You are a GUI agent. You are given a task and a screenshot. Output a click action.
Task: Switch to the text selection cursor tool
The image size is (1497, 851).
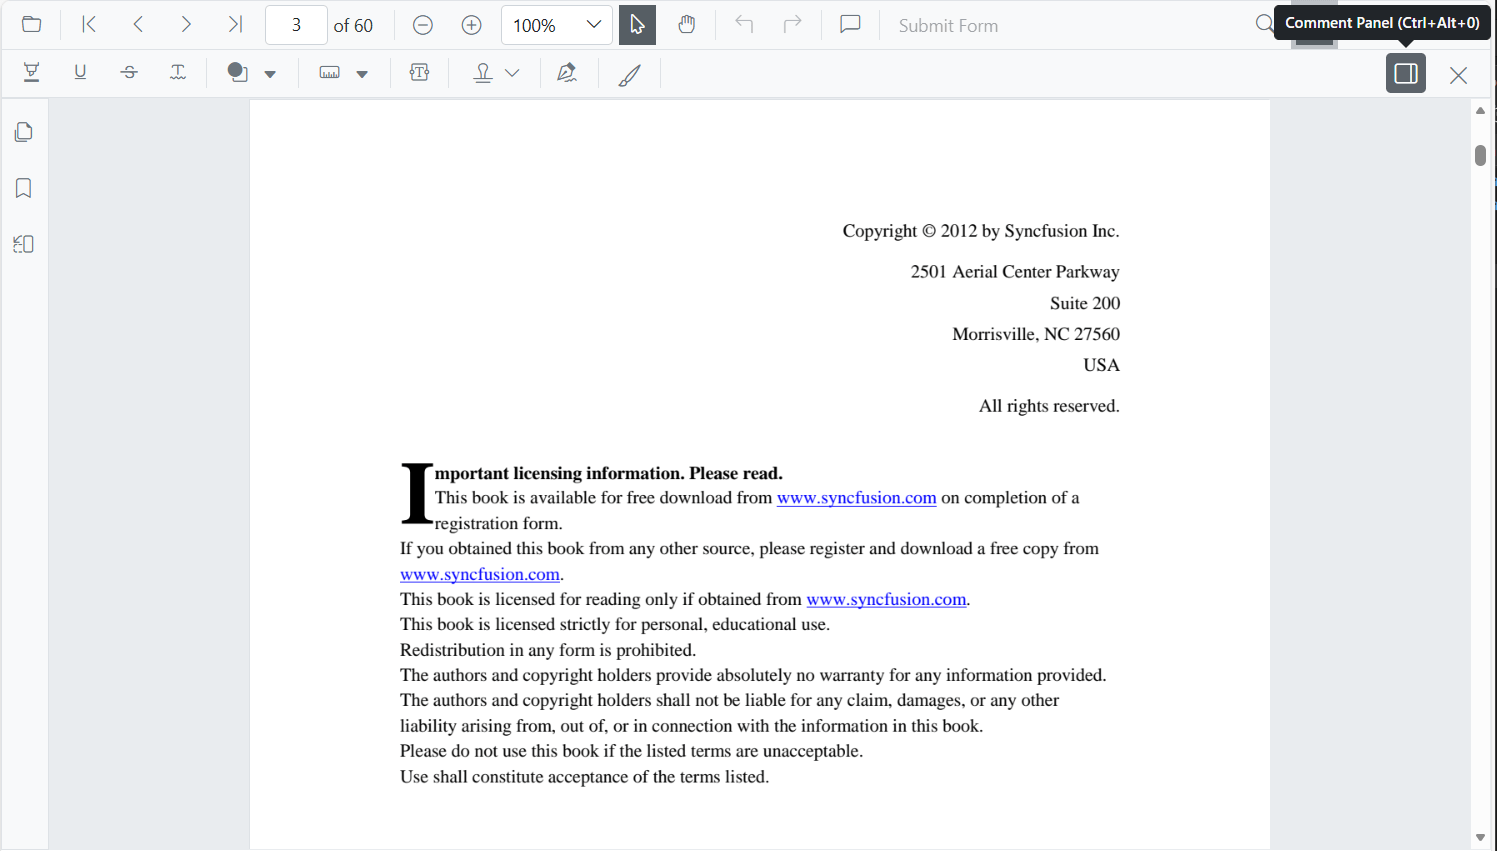(637, 25)
